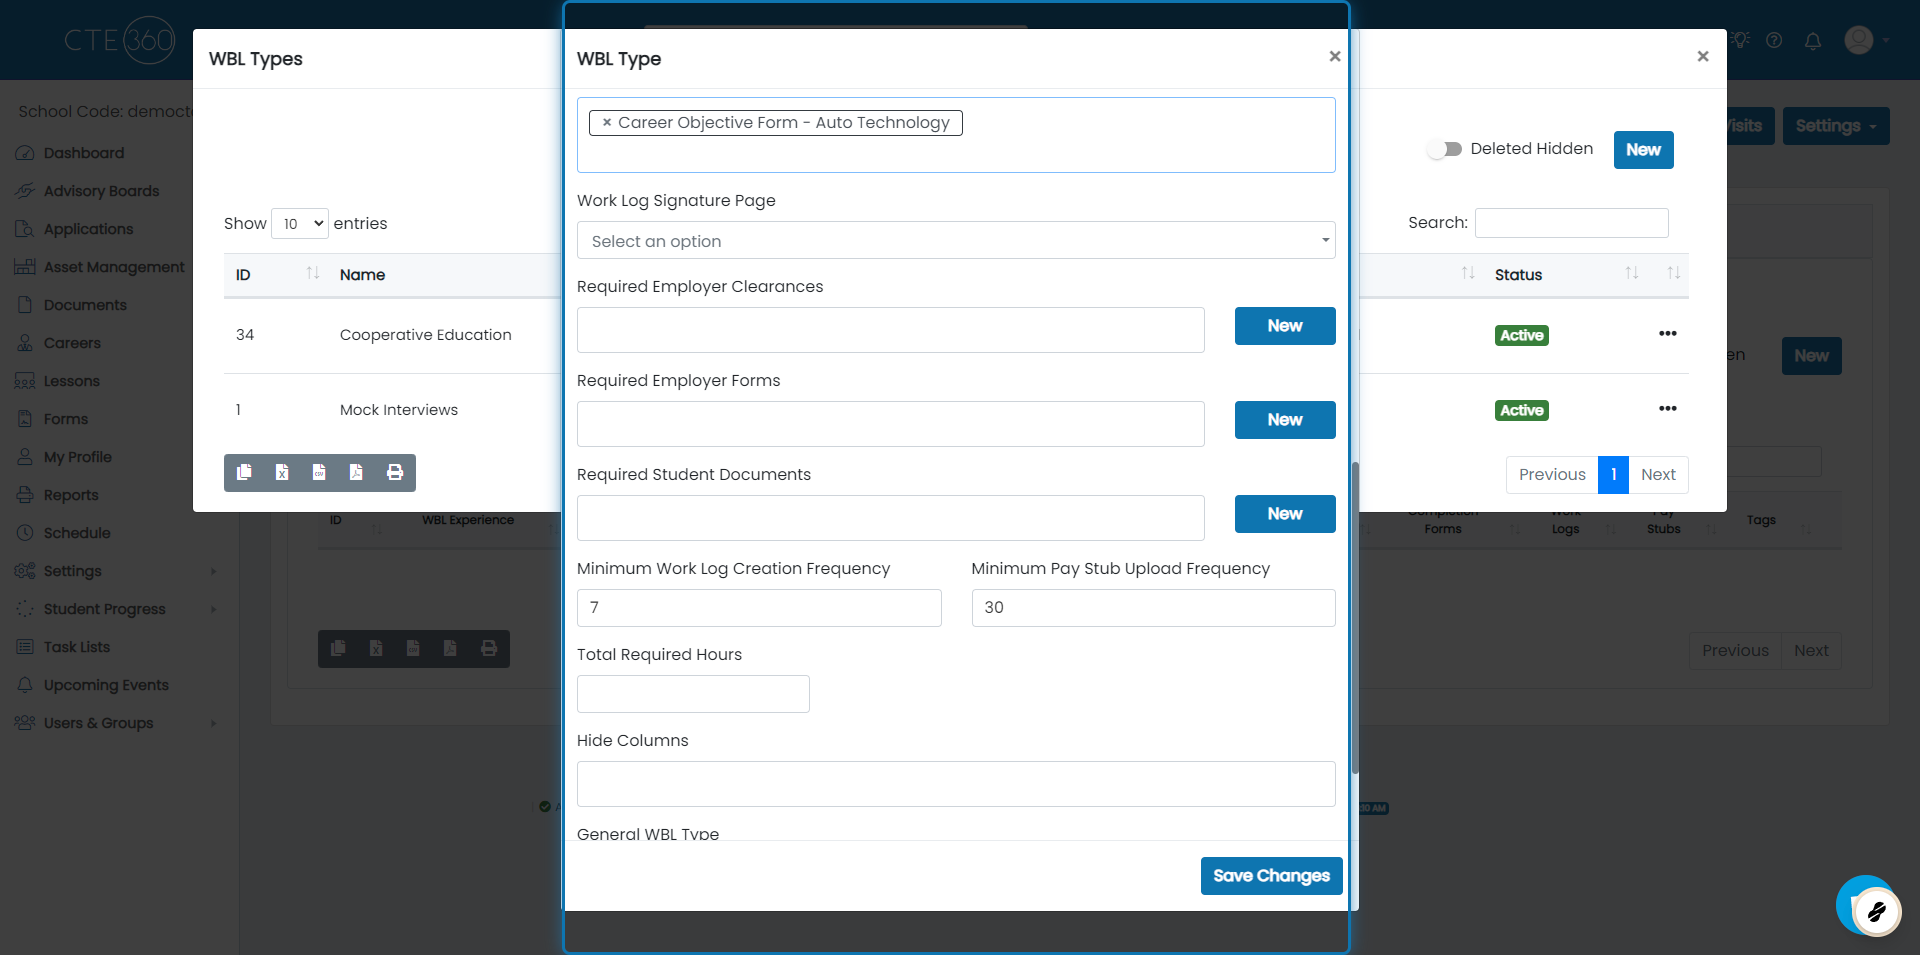Open Work Log Signature Page dropdown
The height and width of the screenshot is (955, 1920).
(x=956, y=240)
